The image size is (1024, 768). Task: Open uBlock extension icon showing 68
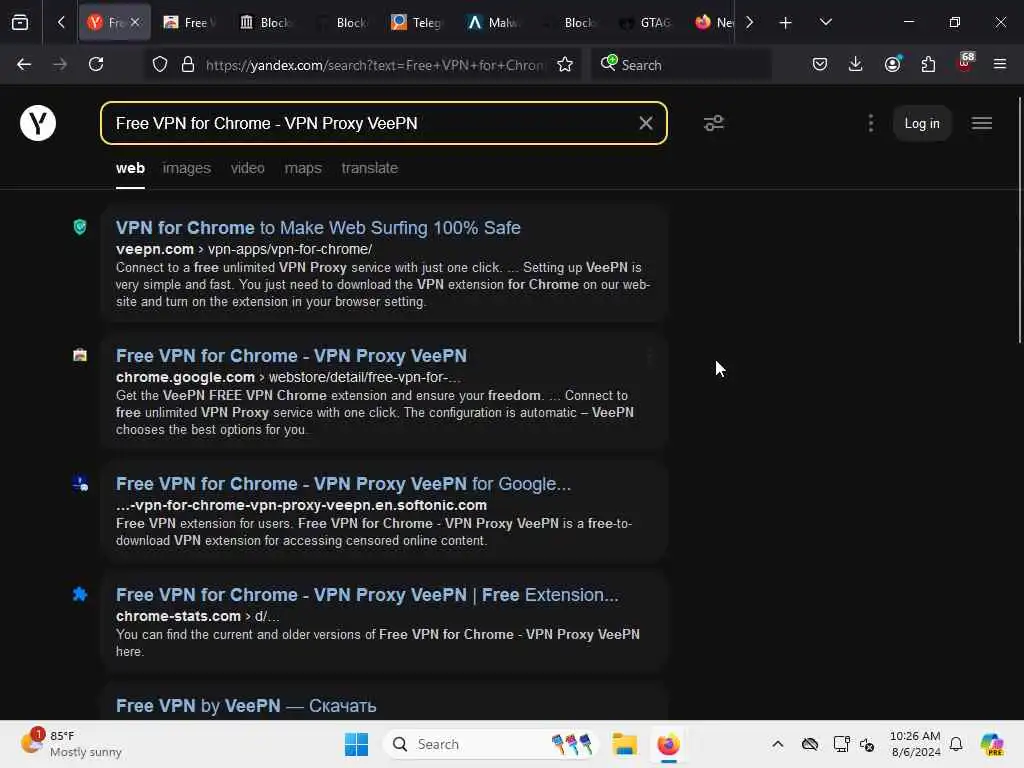[965, 63]
